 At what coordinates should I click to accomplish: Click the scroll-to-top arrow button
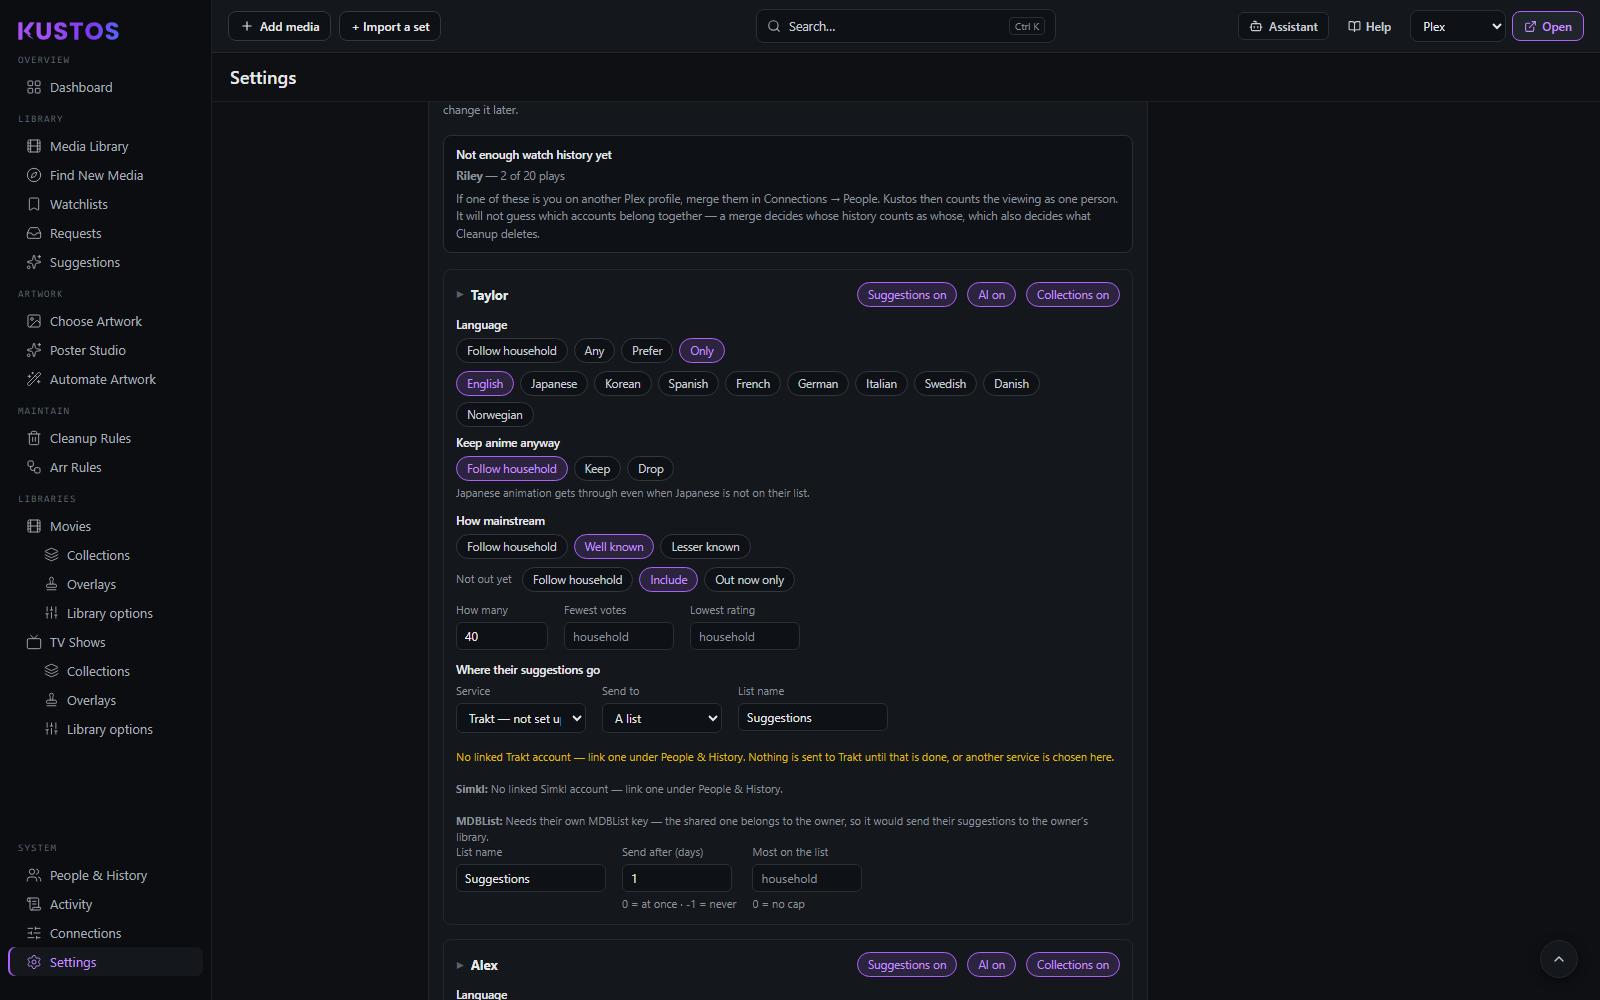[1558, 959]
